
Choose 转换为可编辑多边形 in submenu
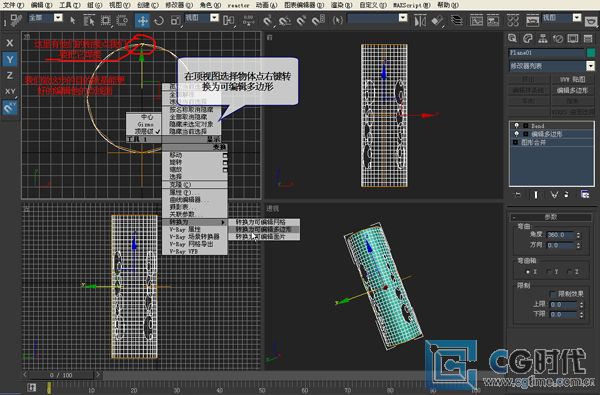click(x=264, y=229)
